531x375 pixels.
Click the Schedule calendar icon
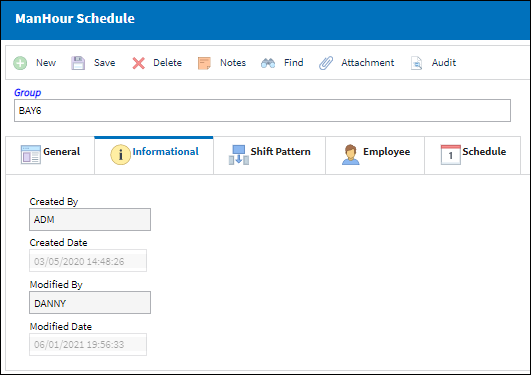click(450, 155)
